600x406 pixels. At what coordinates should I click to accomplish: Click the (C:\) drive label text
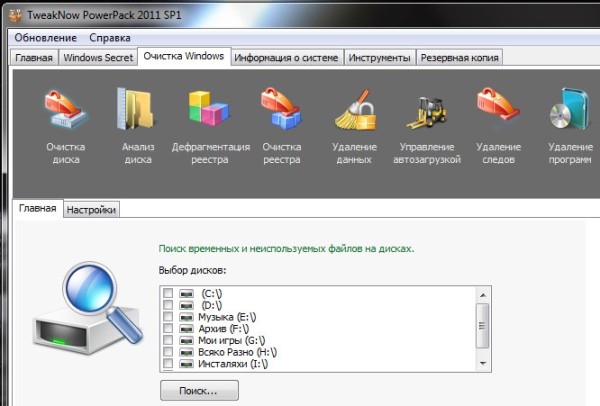[x=212, y=293]
